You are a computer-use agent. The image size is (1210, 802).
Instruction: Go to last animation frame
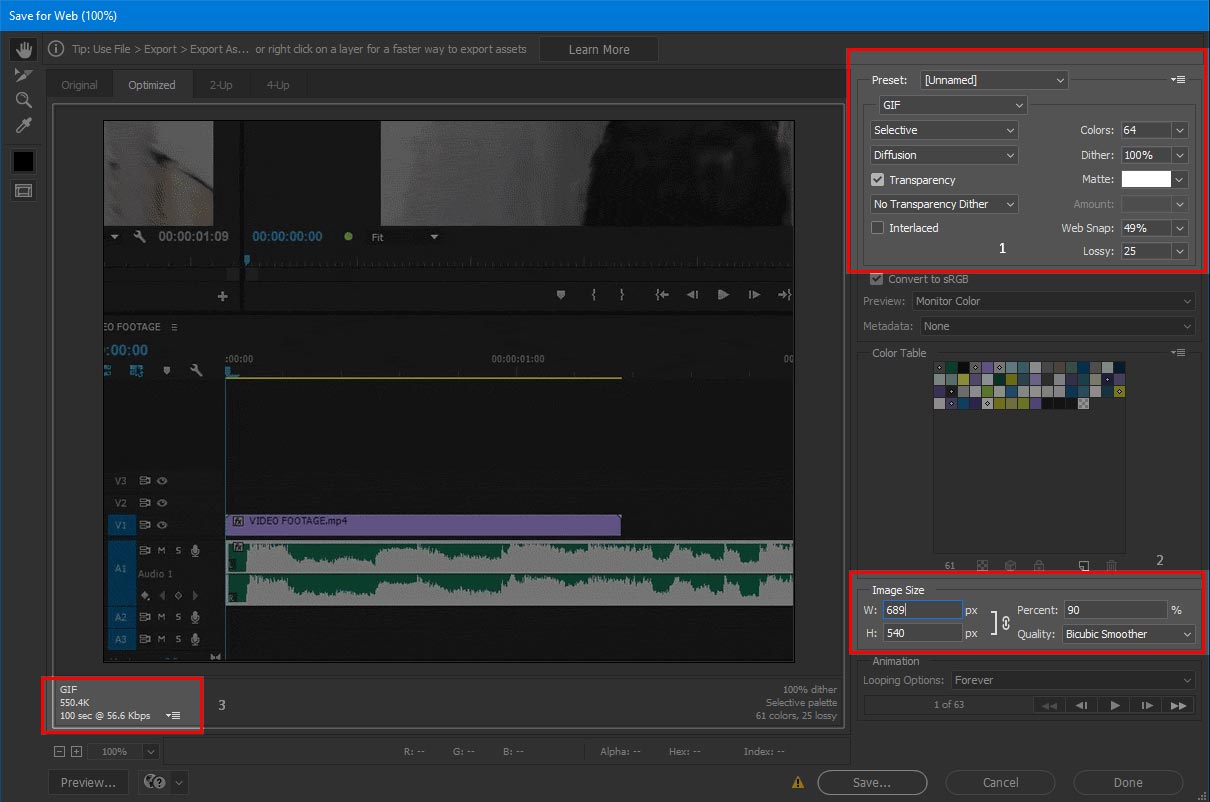[x=1179, y=705]
